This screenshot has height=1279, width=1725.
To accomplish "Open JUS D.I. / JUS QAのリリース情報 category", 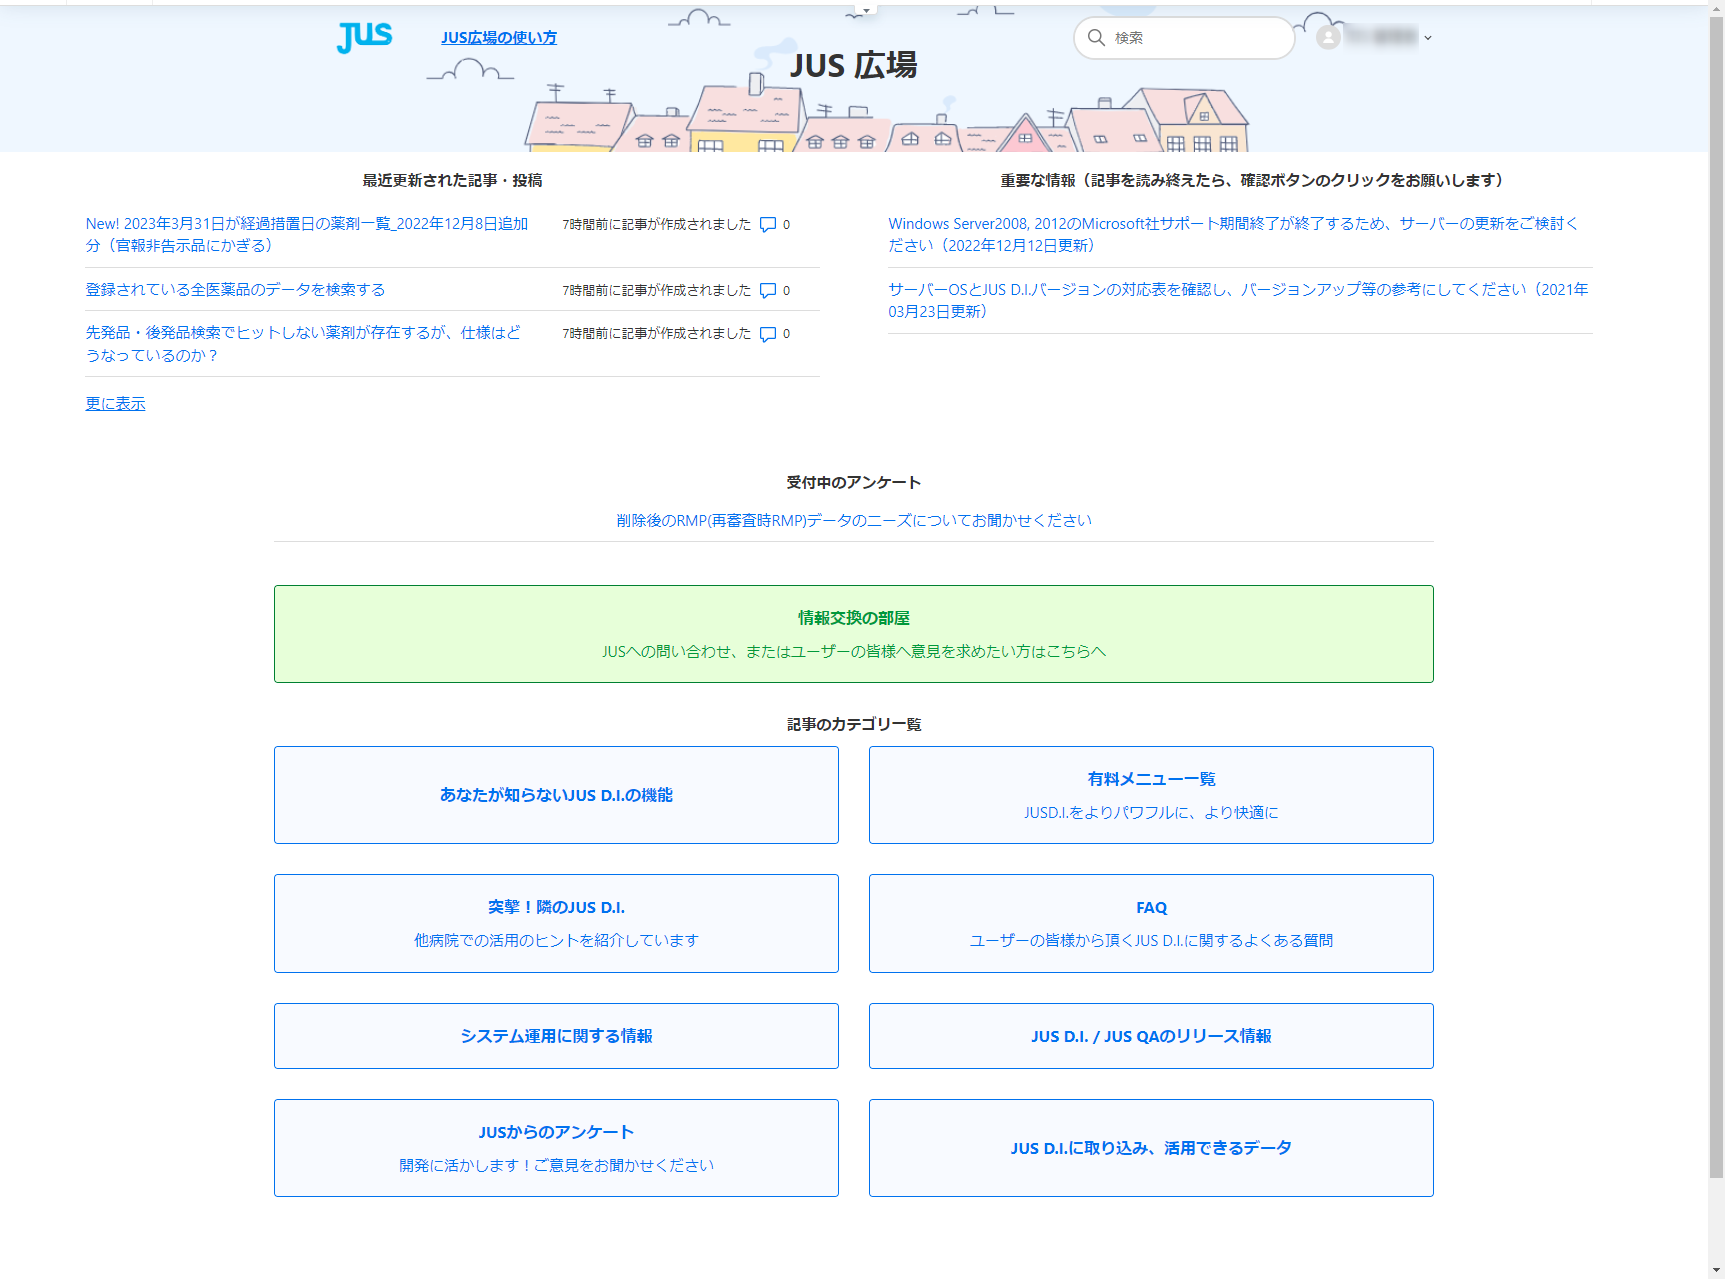I will pos(1151,1036).
